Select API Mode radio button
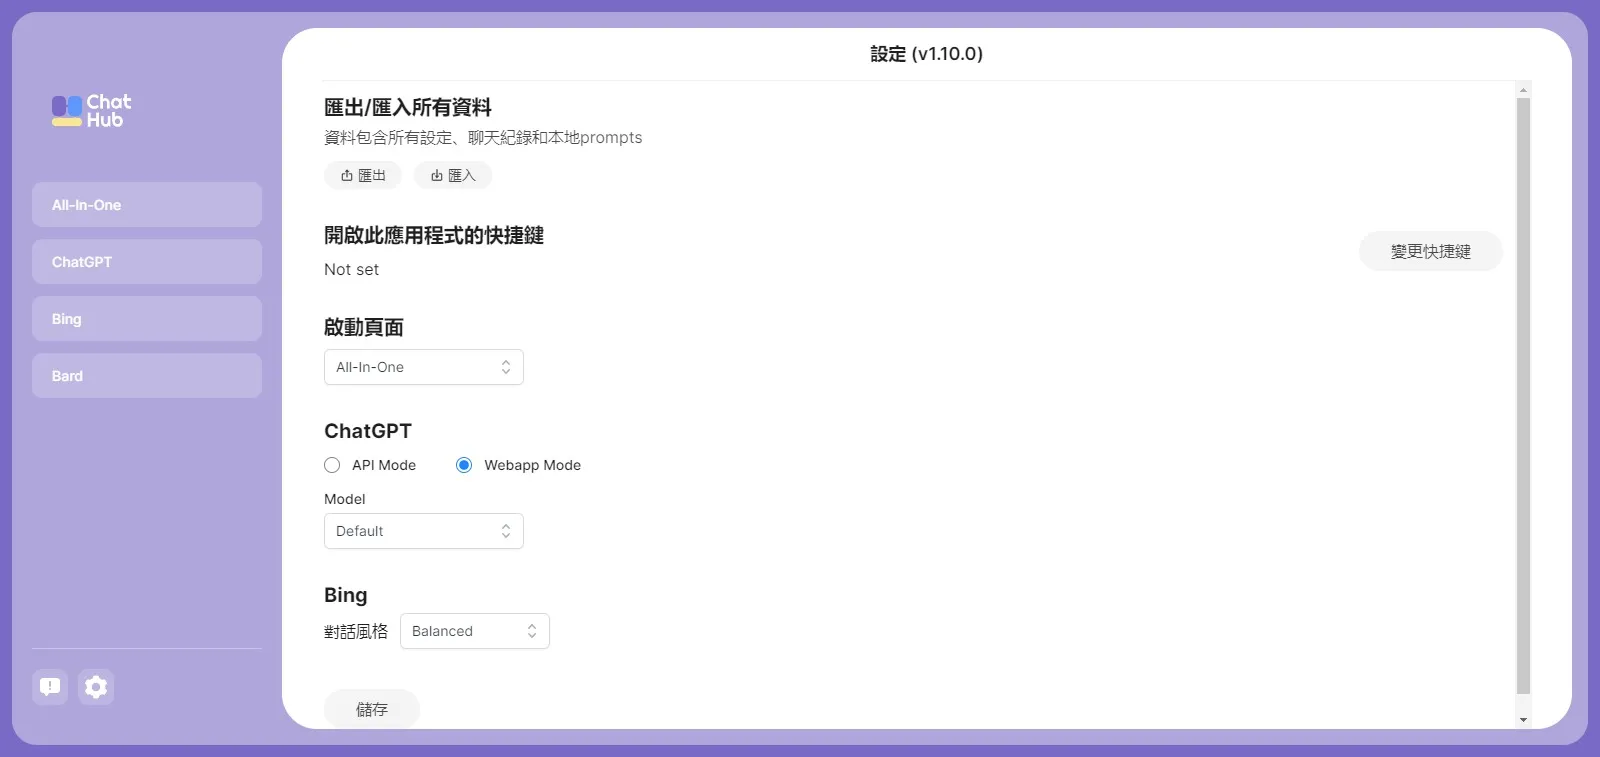This screenshot has height=757, width=1600. pyautogui.click(x=332, y=465)
